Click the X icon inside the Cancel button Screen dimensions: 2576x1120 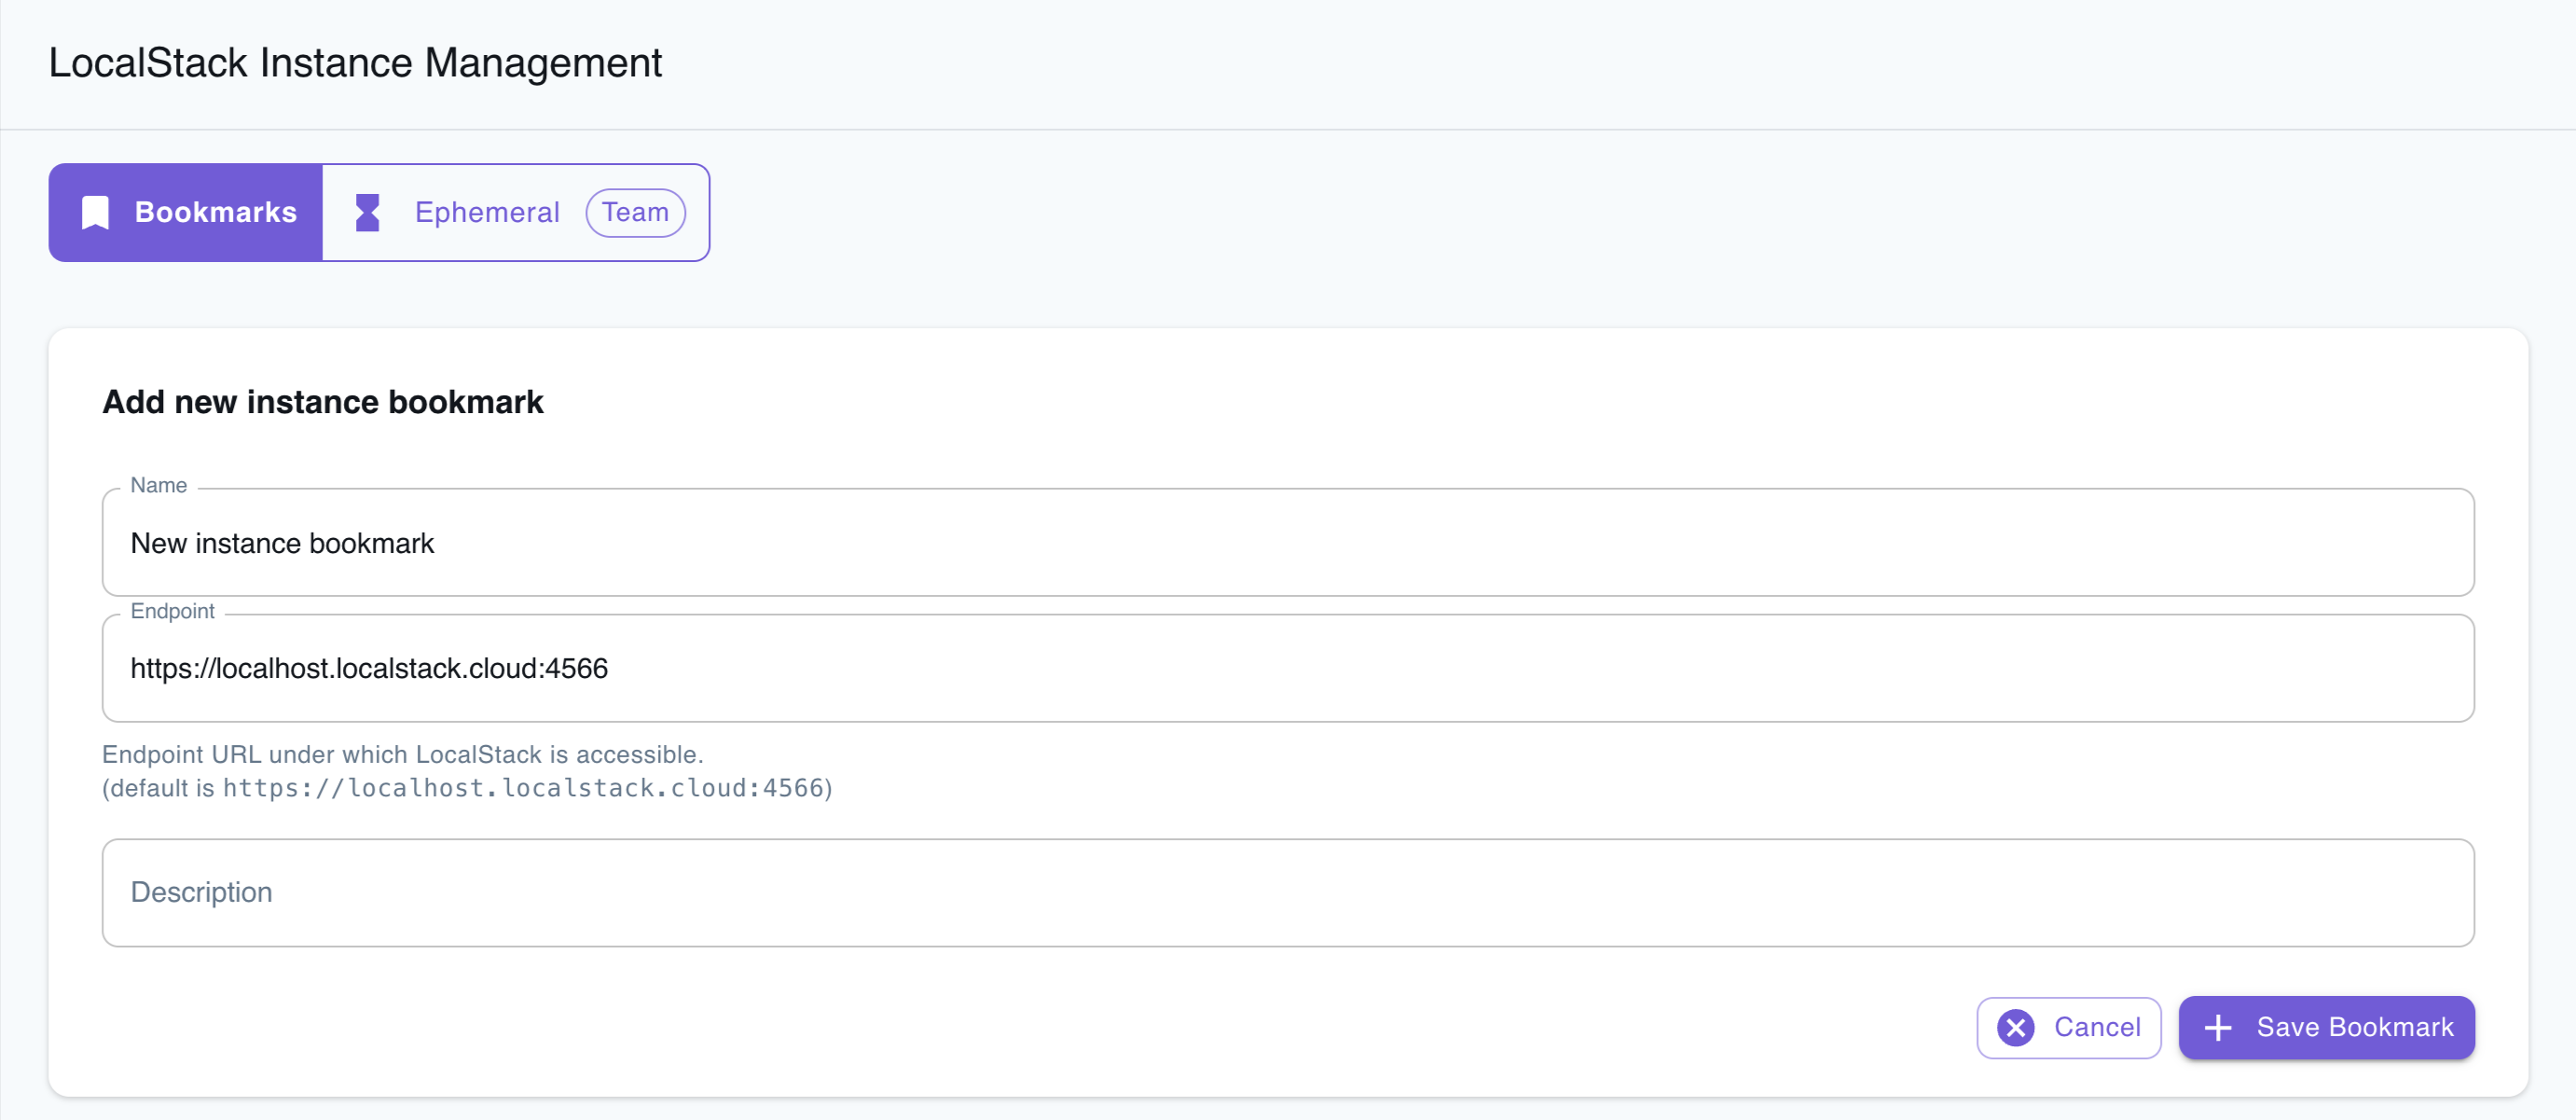[x=2017, y=1027]
